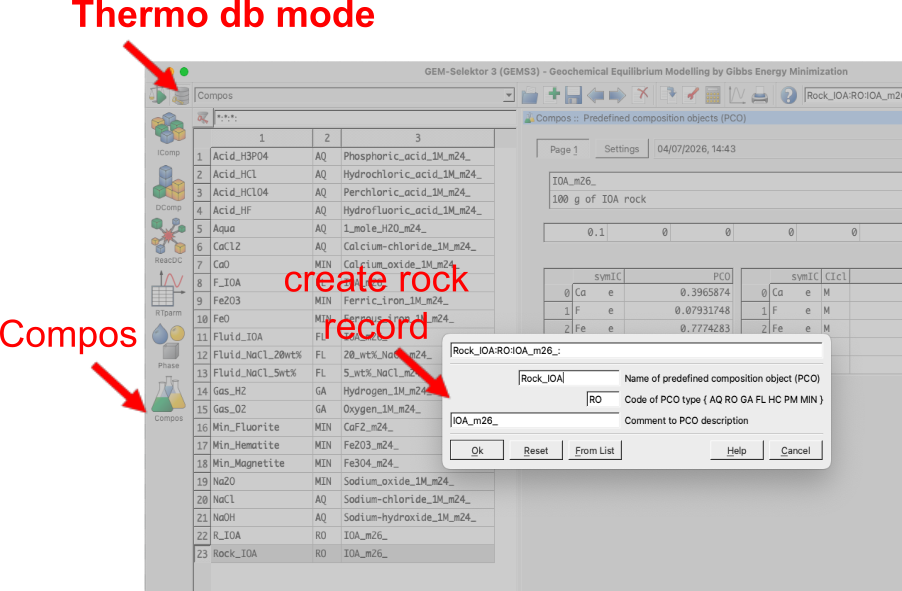Click the red remake-record tool icon
This screenshot has width=902, height=591.
[692, 94]
